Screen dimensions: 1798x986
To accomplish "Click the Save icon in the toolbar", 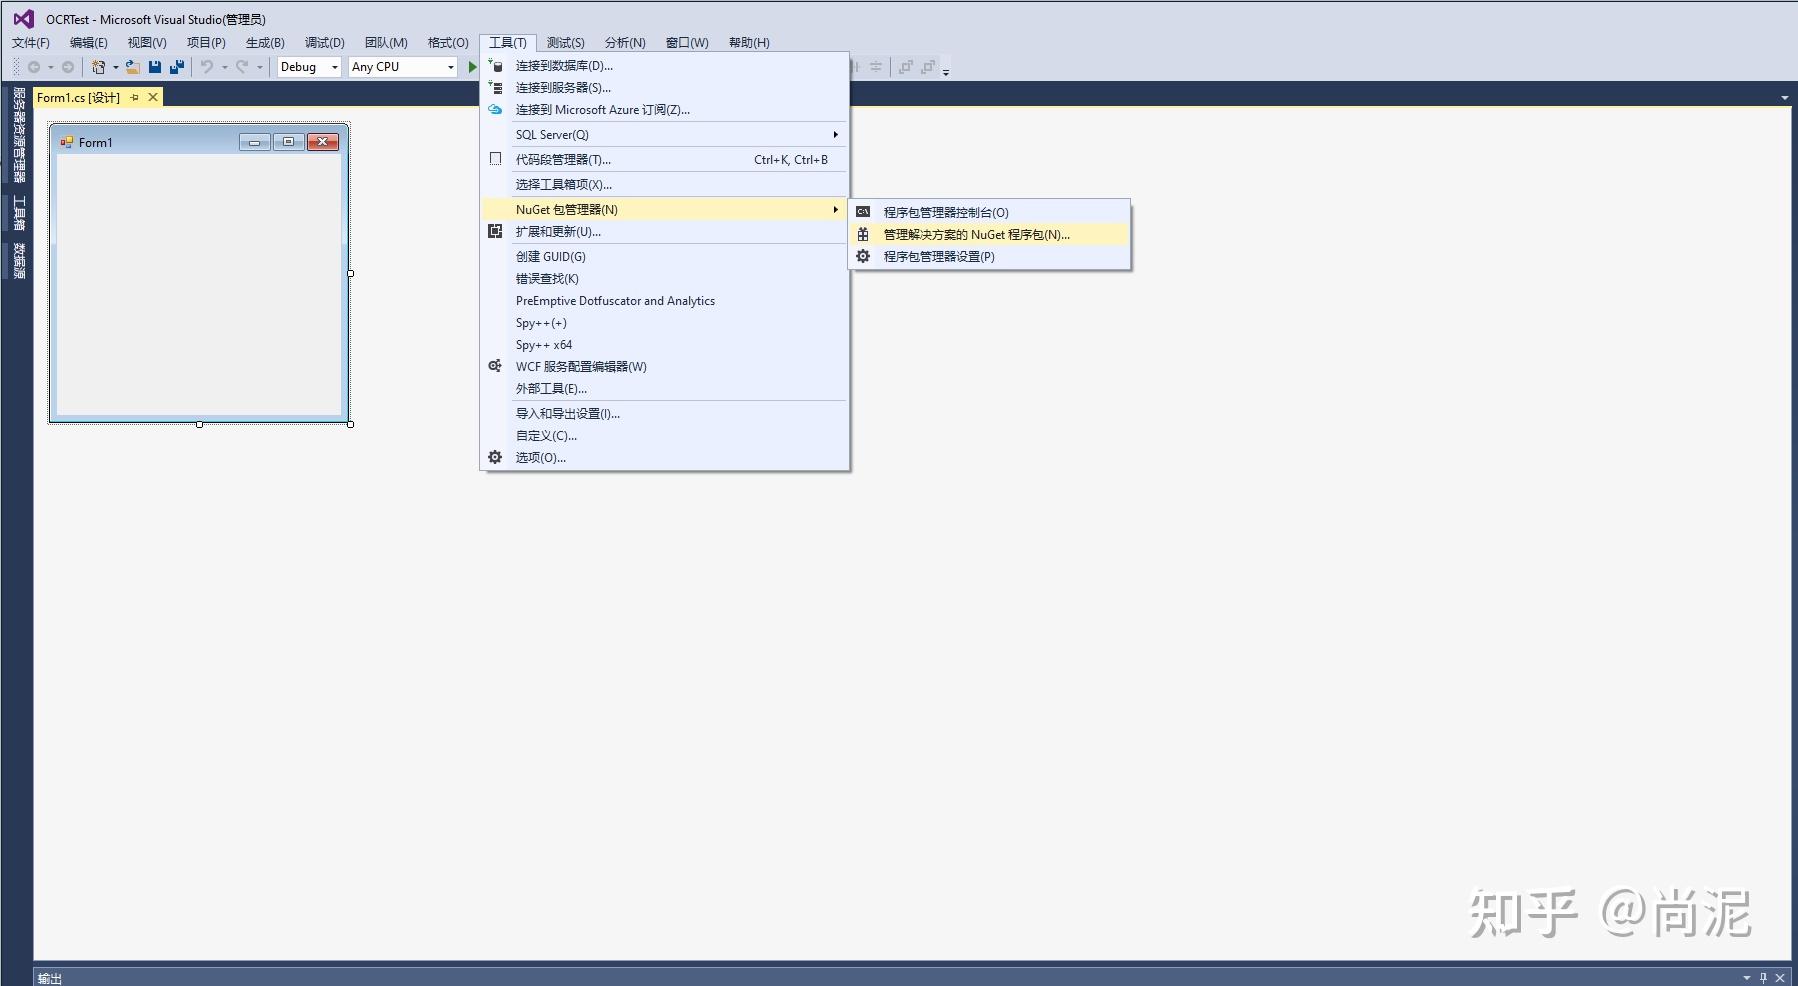I will [155, 67].
